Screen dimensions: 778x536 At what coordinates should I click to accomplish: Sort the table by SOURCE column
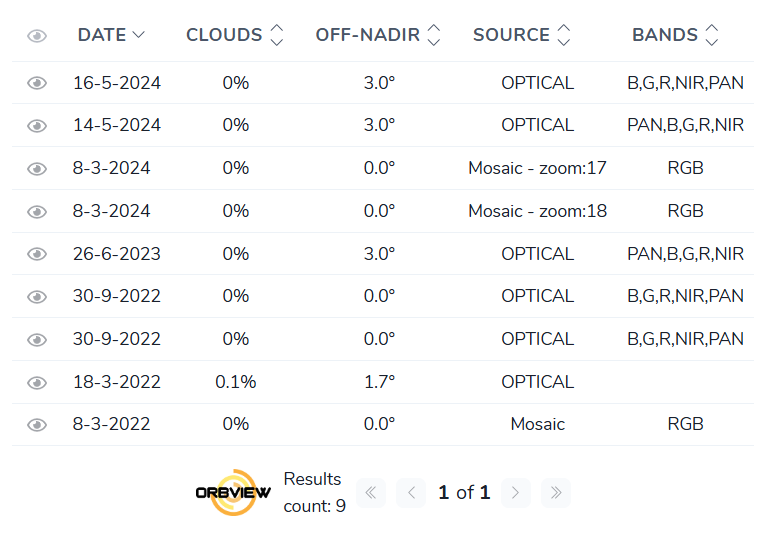(x=564, y=35)
